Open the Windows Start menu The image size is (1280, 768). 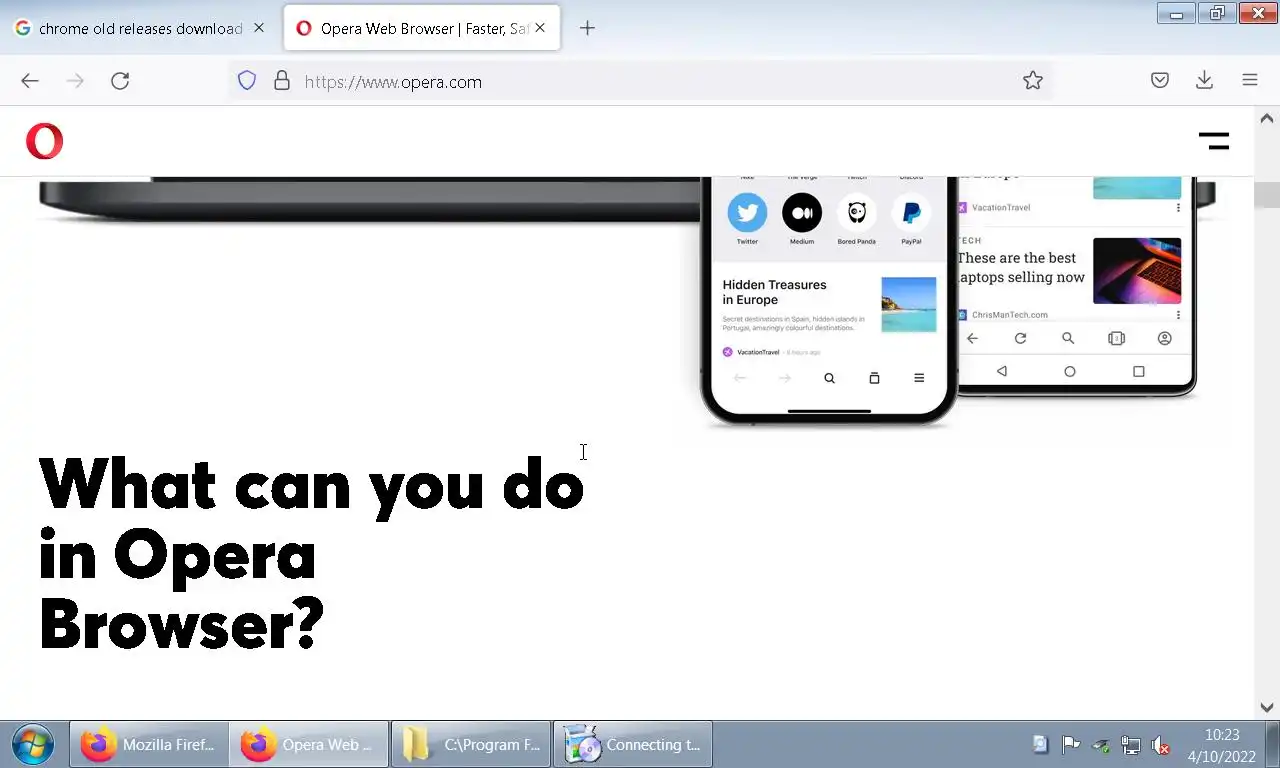tap(32, 744)
